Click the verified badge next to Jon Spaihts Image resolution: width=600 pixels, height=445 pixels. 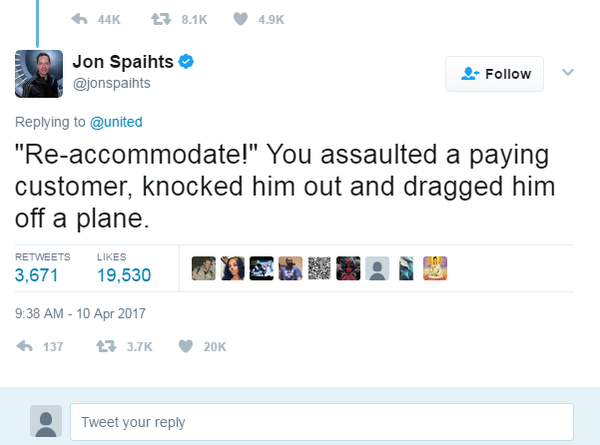pyautogui.click(x=186, y=62)
